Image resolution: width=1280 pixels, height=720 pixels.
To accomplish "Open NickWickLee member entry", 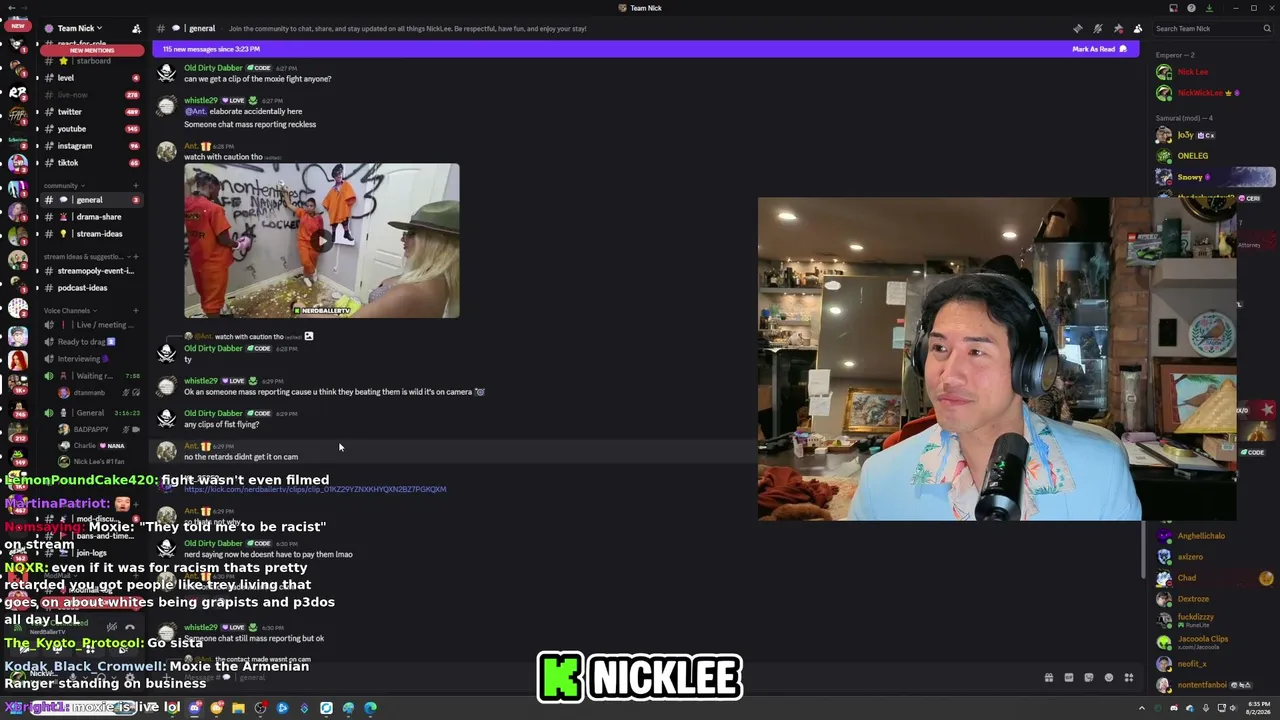I will [x=1214, y=93].
